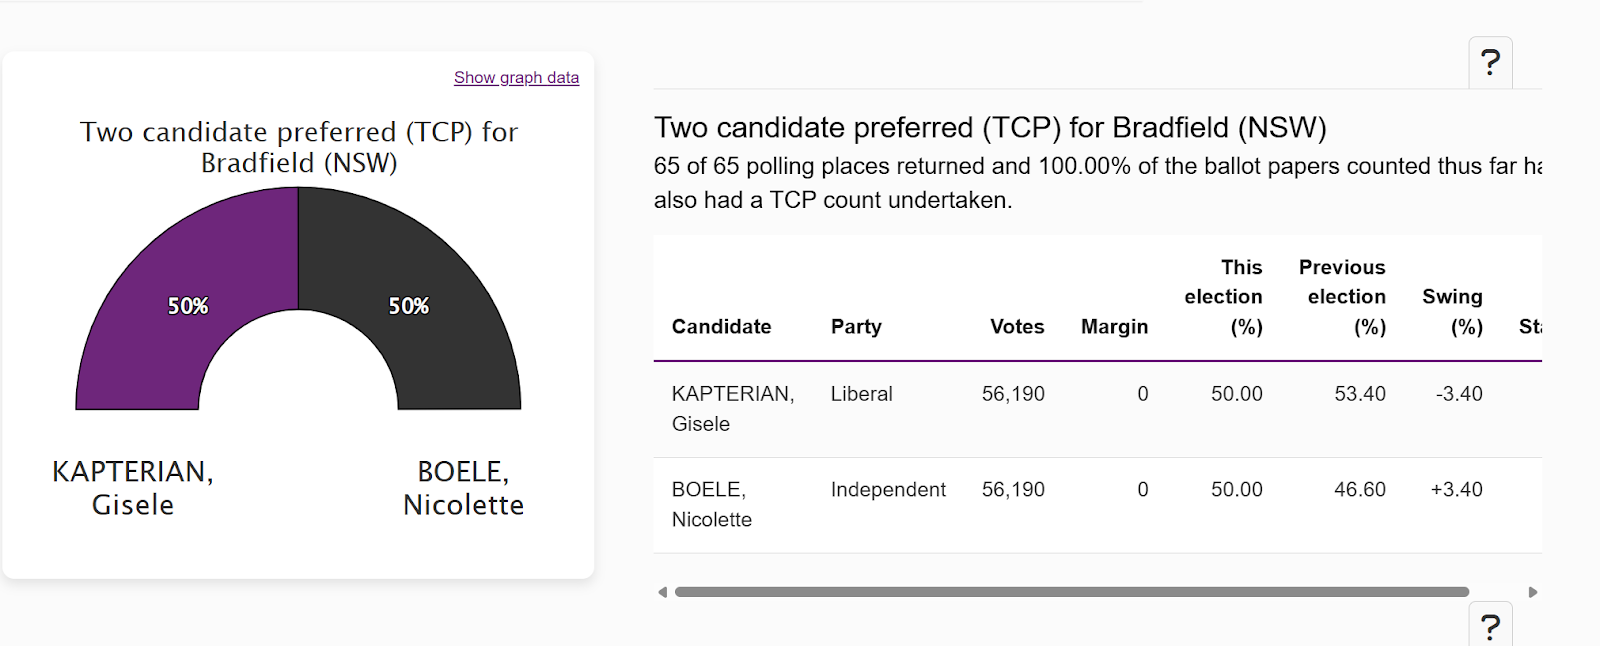
Task: Click the chart title above the semicircle graph
Action: pyautogui.click(x=299, y=147)
